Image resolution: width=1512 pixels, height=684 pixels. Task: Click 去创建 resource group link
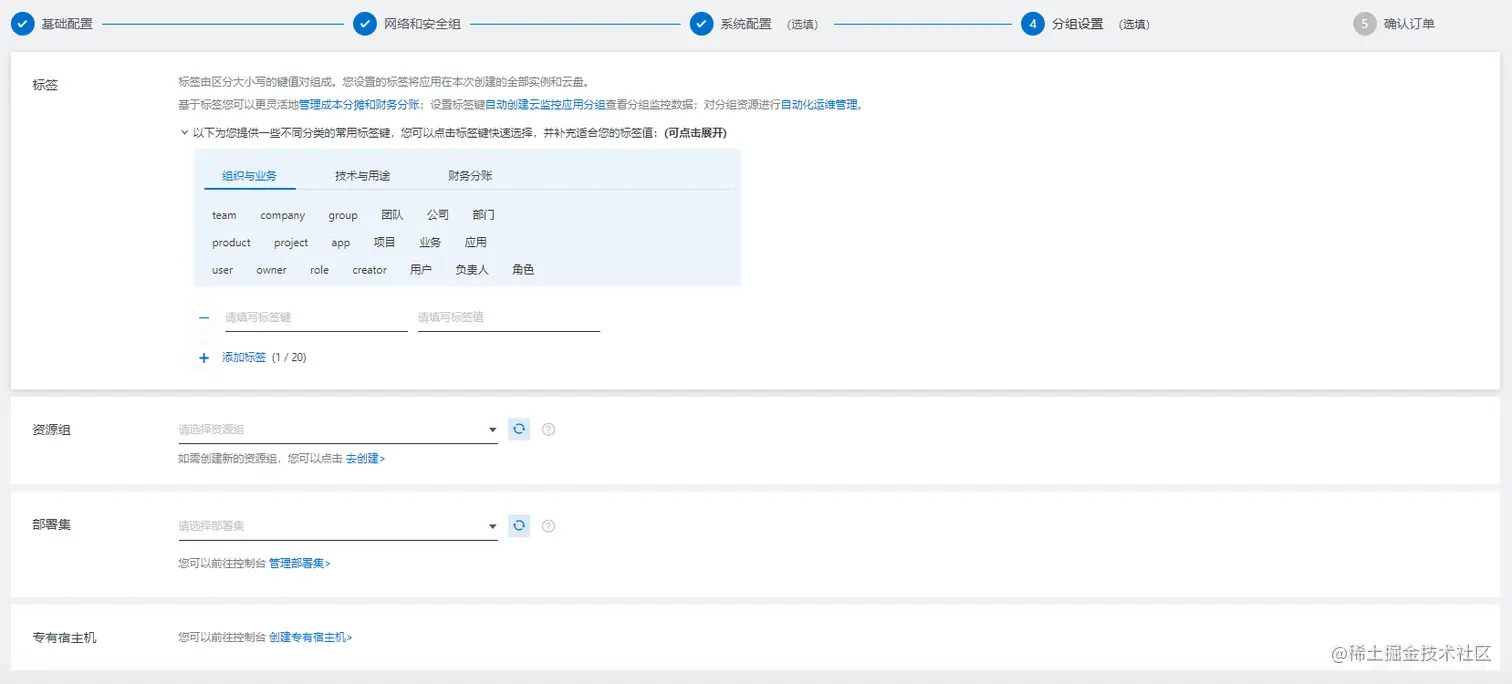[x=365, y=458]
